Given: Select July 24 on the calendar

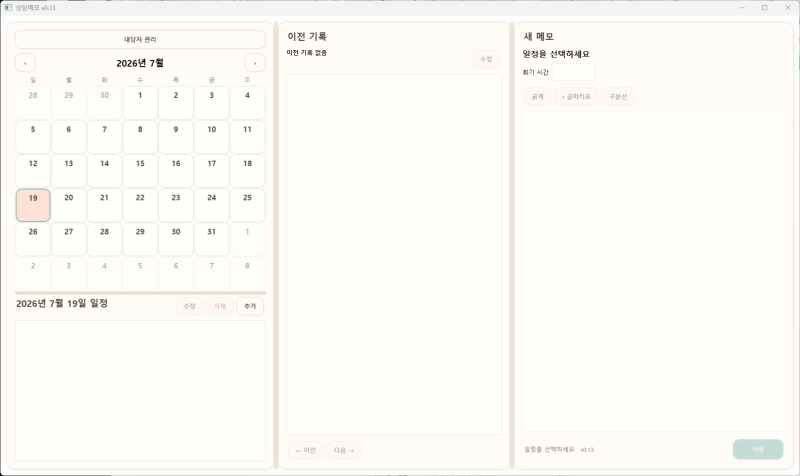Looking at the screenshot, I should (x=212, y=205).
